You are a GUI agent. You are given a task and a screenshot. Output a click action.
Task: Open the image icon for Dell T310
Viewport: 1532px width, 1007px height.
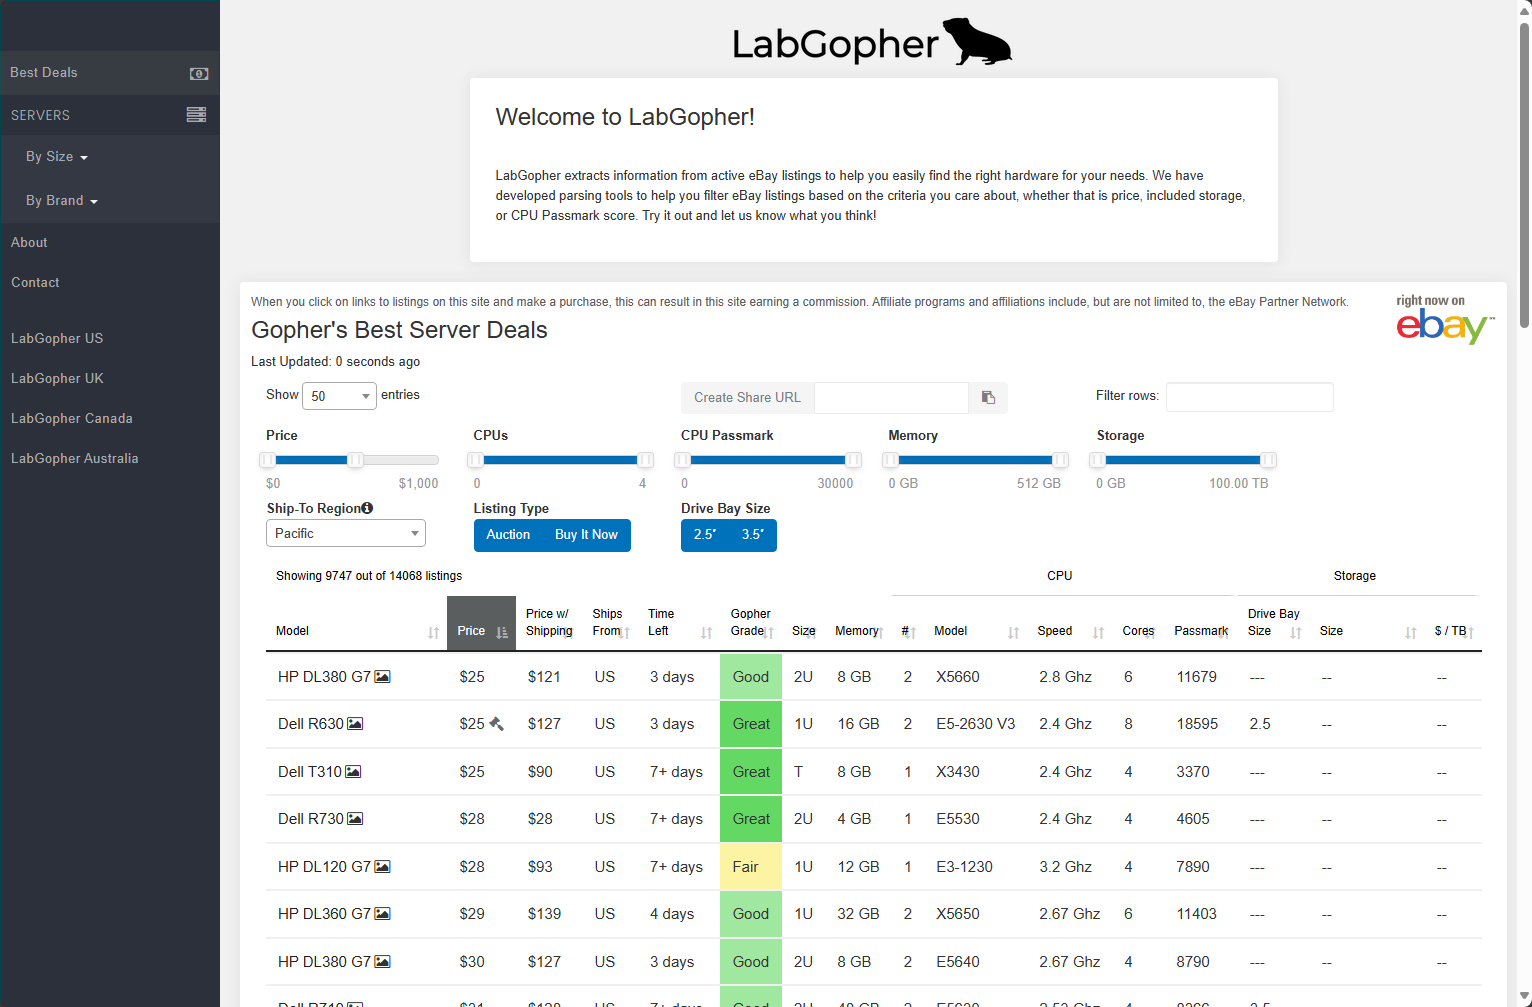[353, 772]
